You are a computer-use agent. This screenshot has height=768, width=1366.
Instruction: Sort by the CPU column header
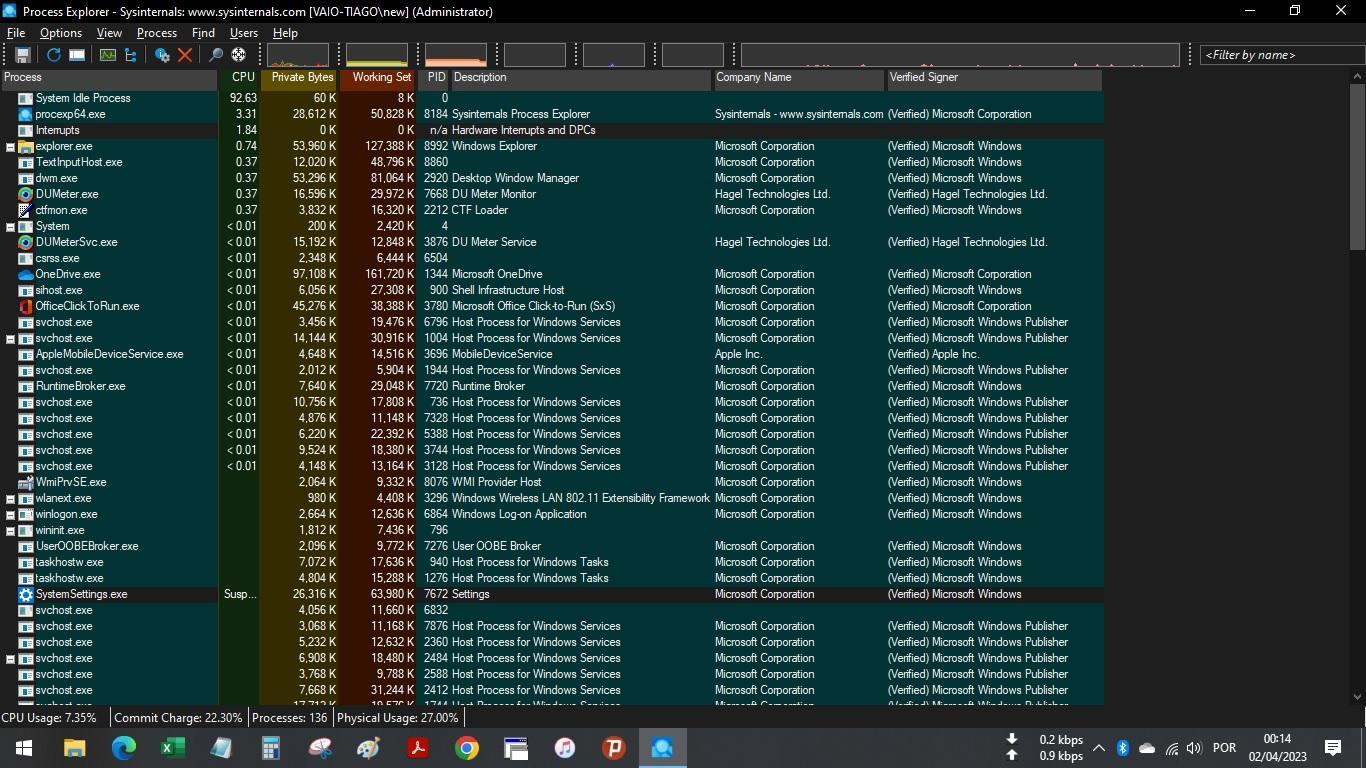(240, 78)
